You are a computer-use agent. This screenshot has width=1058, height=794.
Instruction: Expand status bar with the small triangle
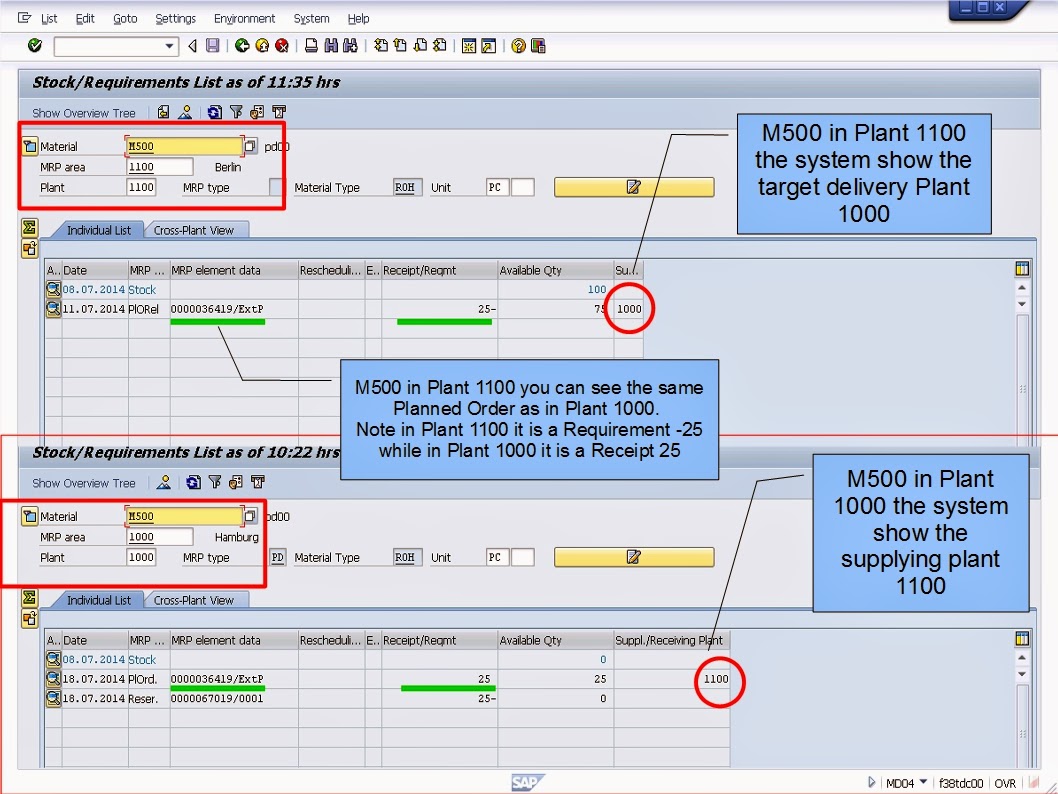point(871,783)
